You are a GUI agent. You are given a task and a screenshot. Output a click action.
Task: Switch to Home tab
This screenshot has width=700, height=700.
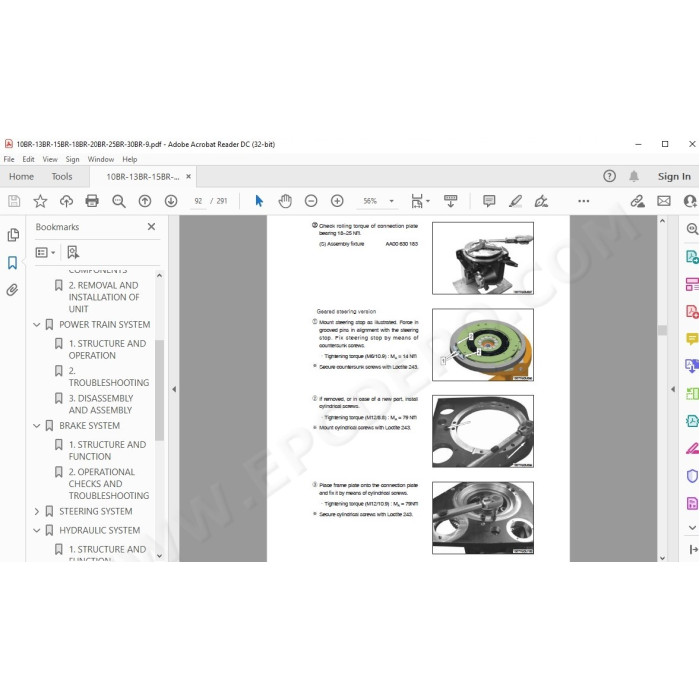click(21, 176)
